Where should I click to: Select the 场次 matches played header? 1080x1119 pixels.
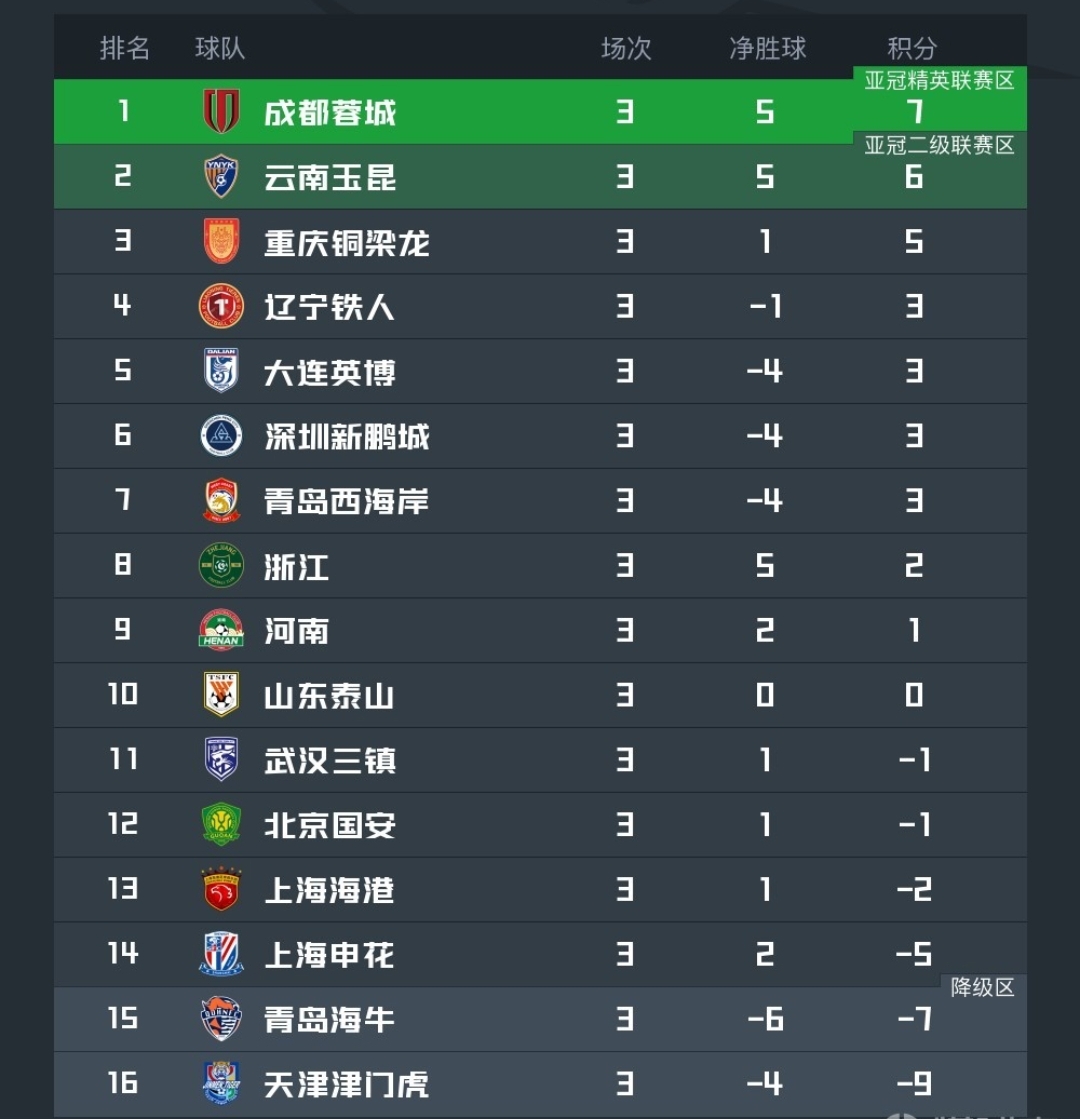626,48
